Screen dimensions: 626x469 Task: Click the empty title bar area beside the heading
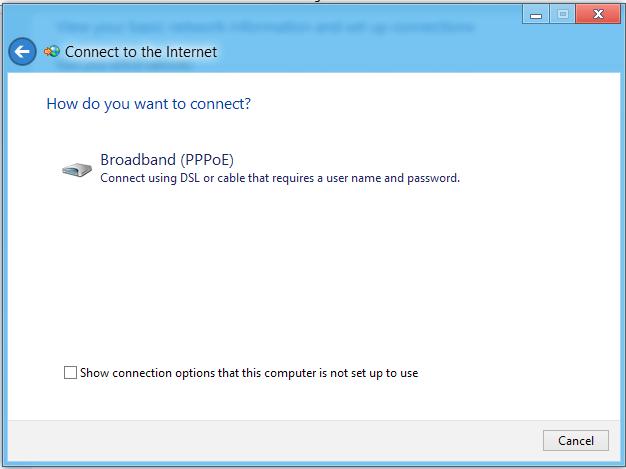pyautogui.click(x=399, y=52)
